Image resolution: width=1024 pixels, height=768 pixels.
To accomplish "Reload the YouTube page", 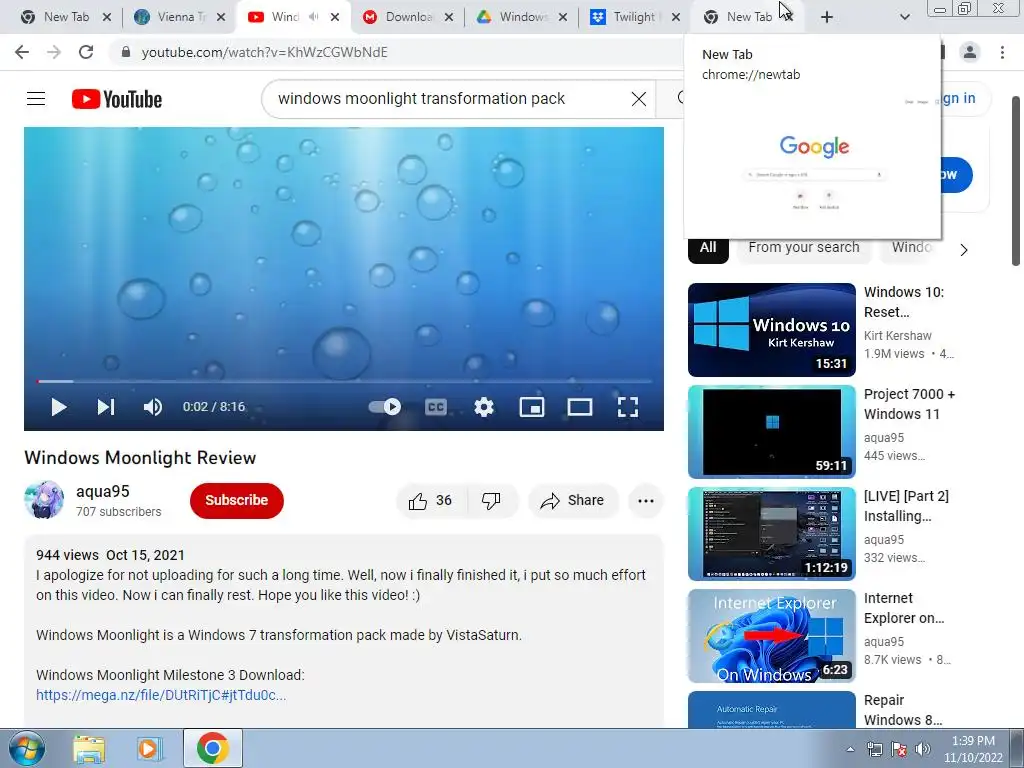I will (x=86, y=52).
